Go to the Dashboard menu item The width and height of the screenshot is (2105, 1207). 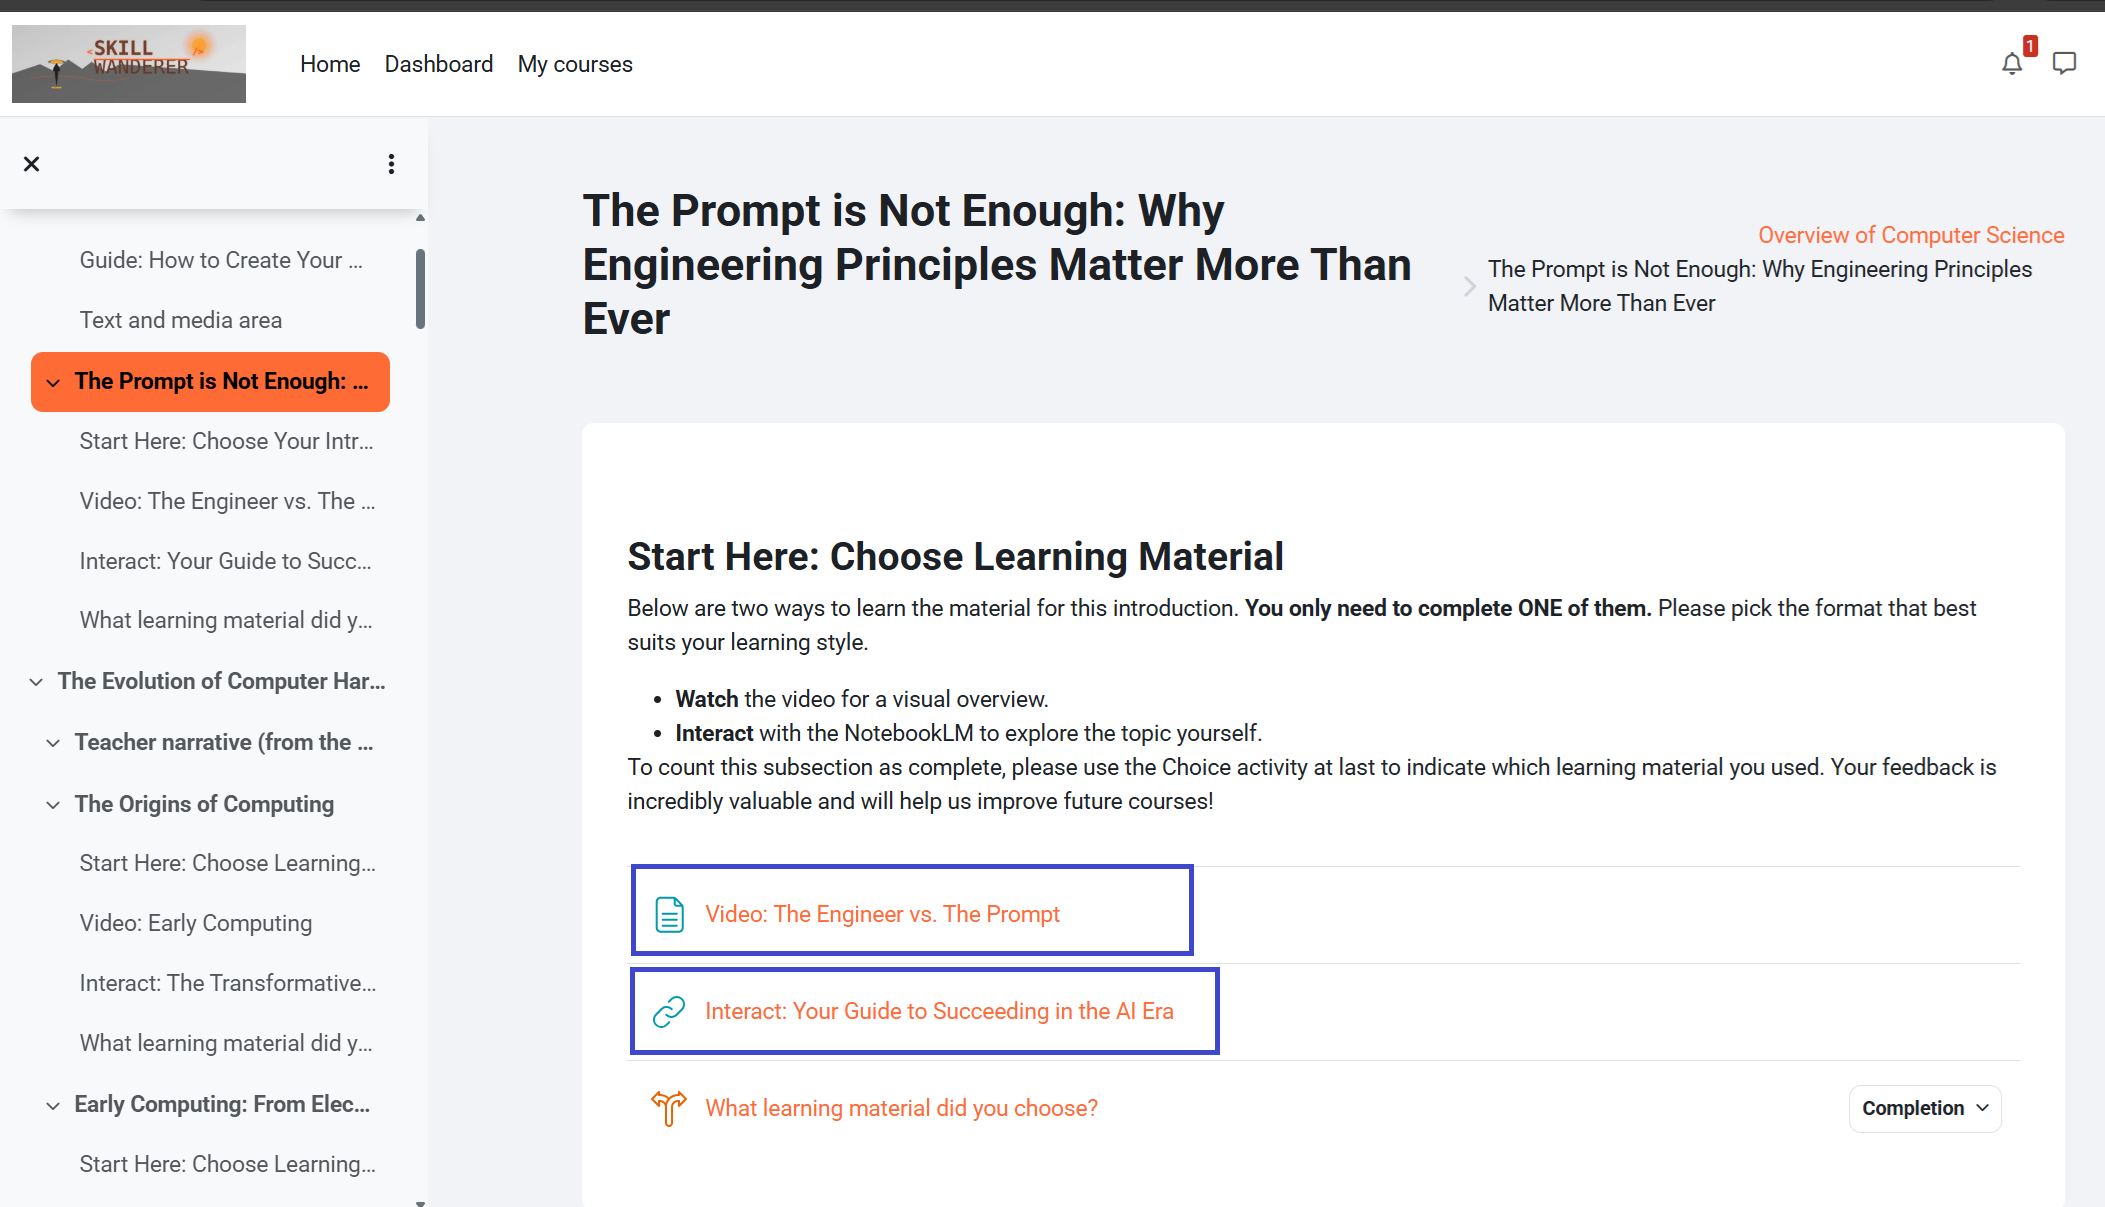439,64
